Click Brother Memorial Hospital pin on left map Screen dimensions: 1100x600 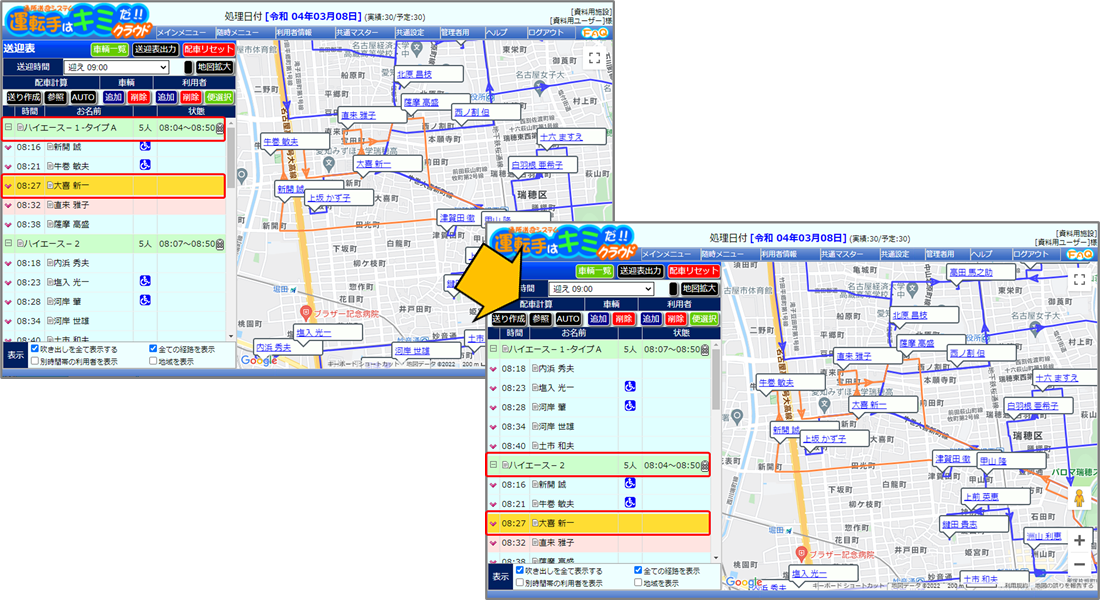[x=305, y=312]
